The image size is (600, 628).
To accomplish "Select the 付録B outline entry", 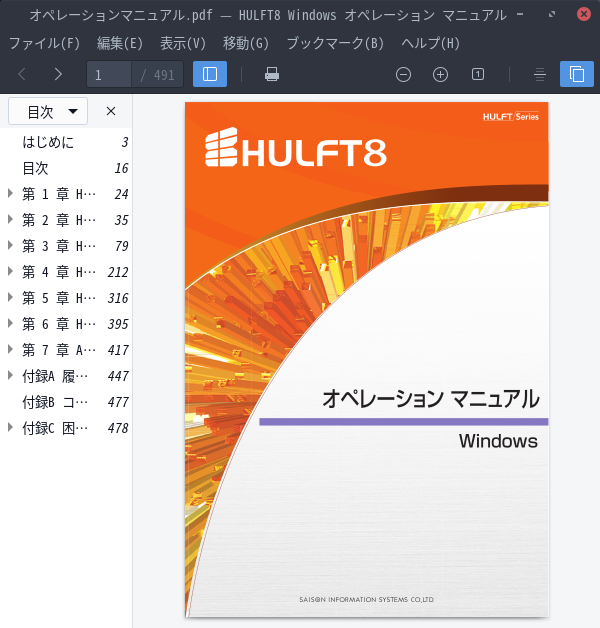I will tap(66, 402).
